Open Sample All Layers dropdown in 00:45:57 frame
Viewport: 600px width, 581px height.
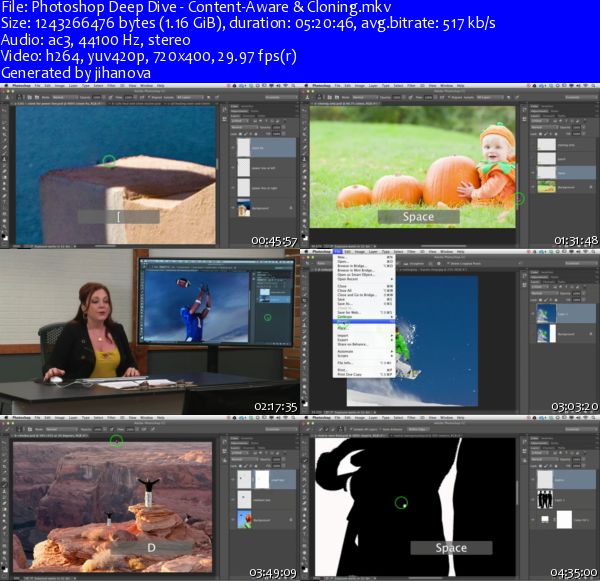190,97
